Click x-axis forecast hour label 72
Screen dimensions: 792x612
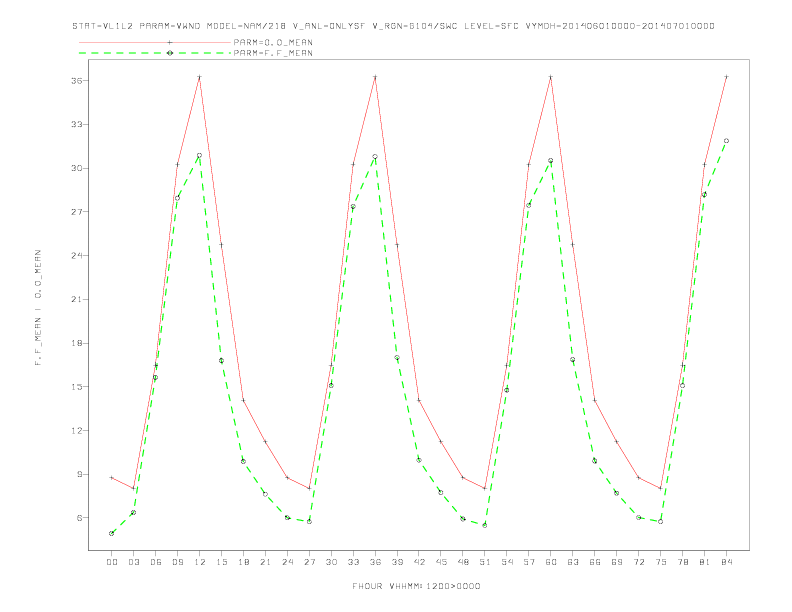pos(639,562)
